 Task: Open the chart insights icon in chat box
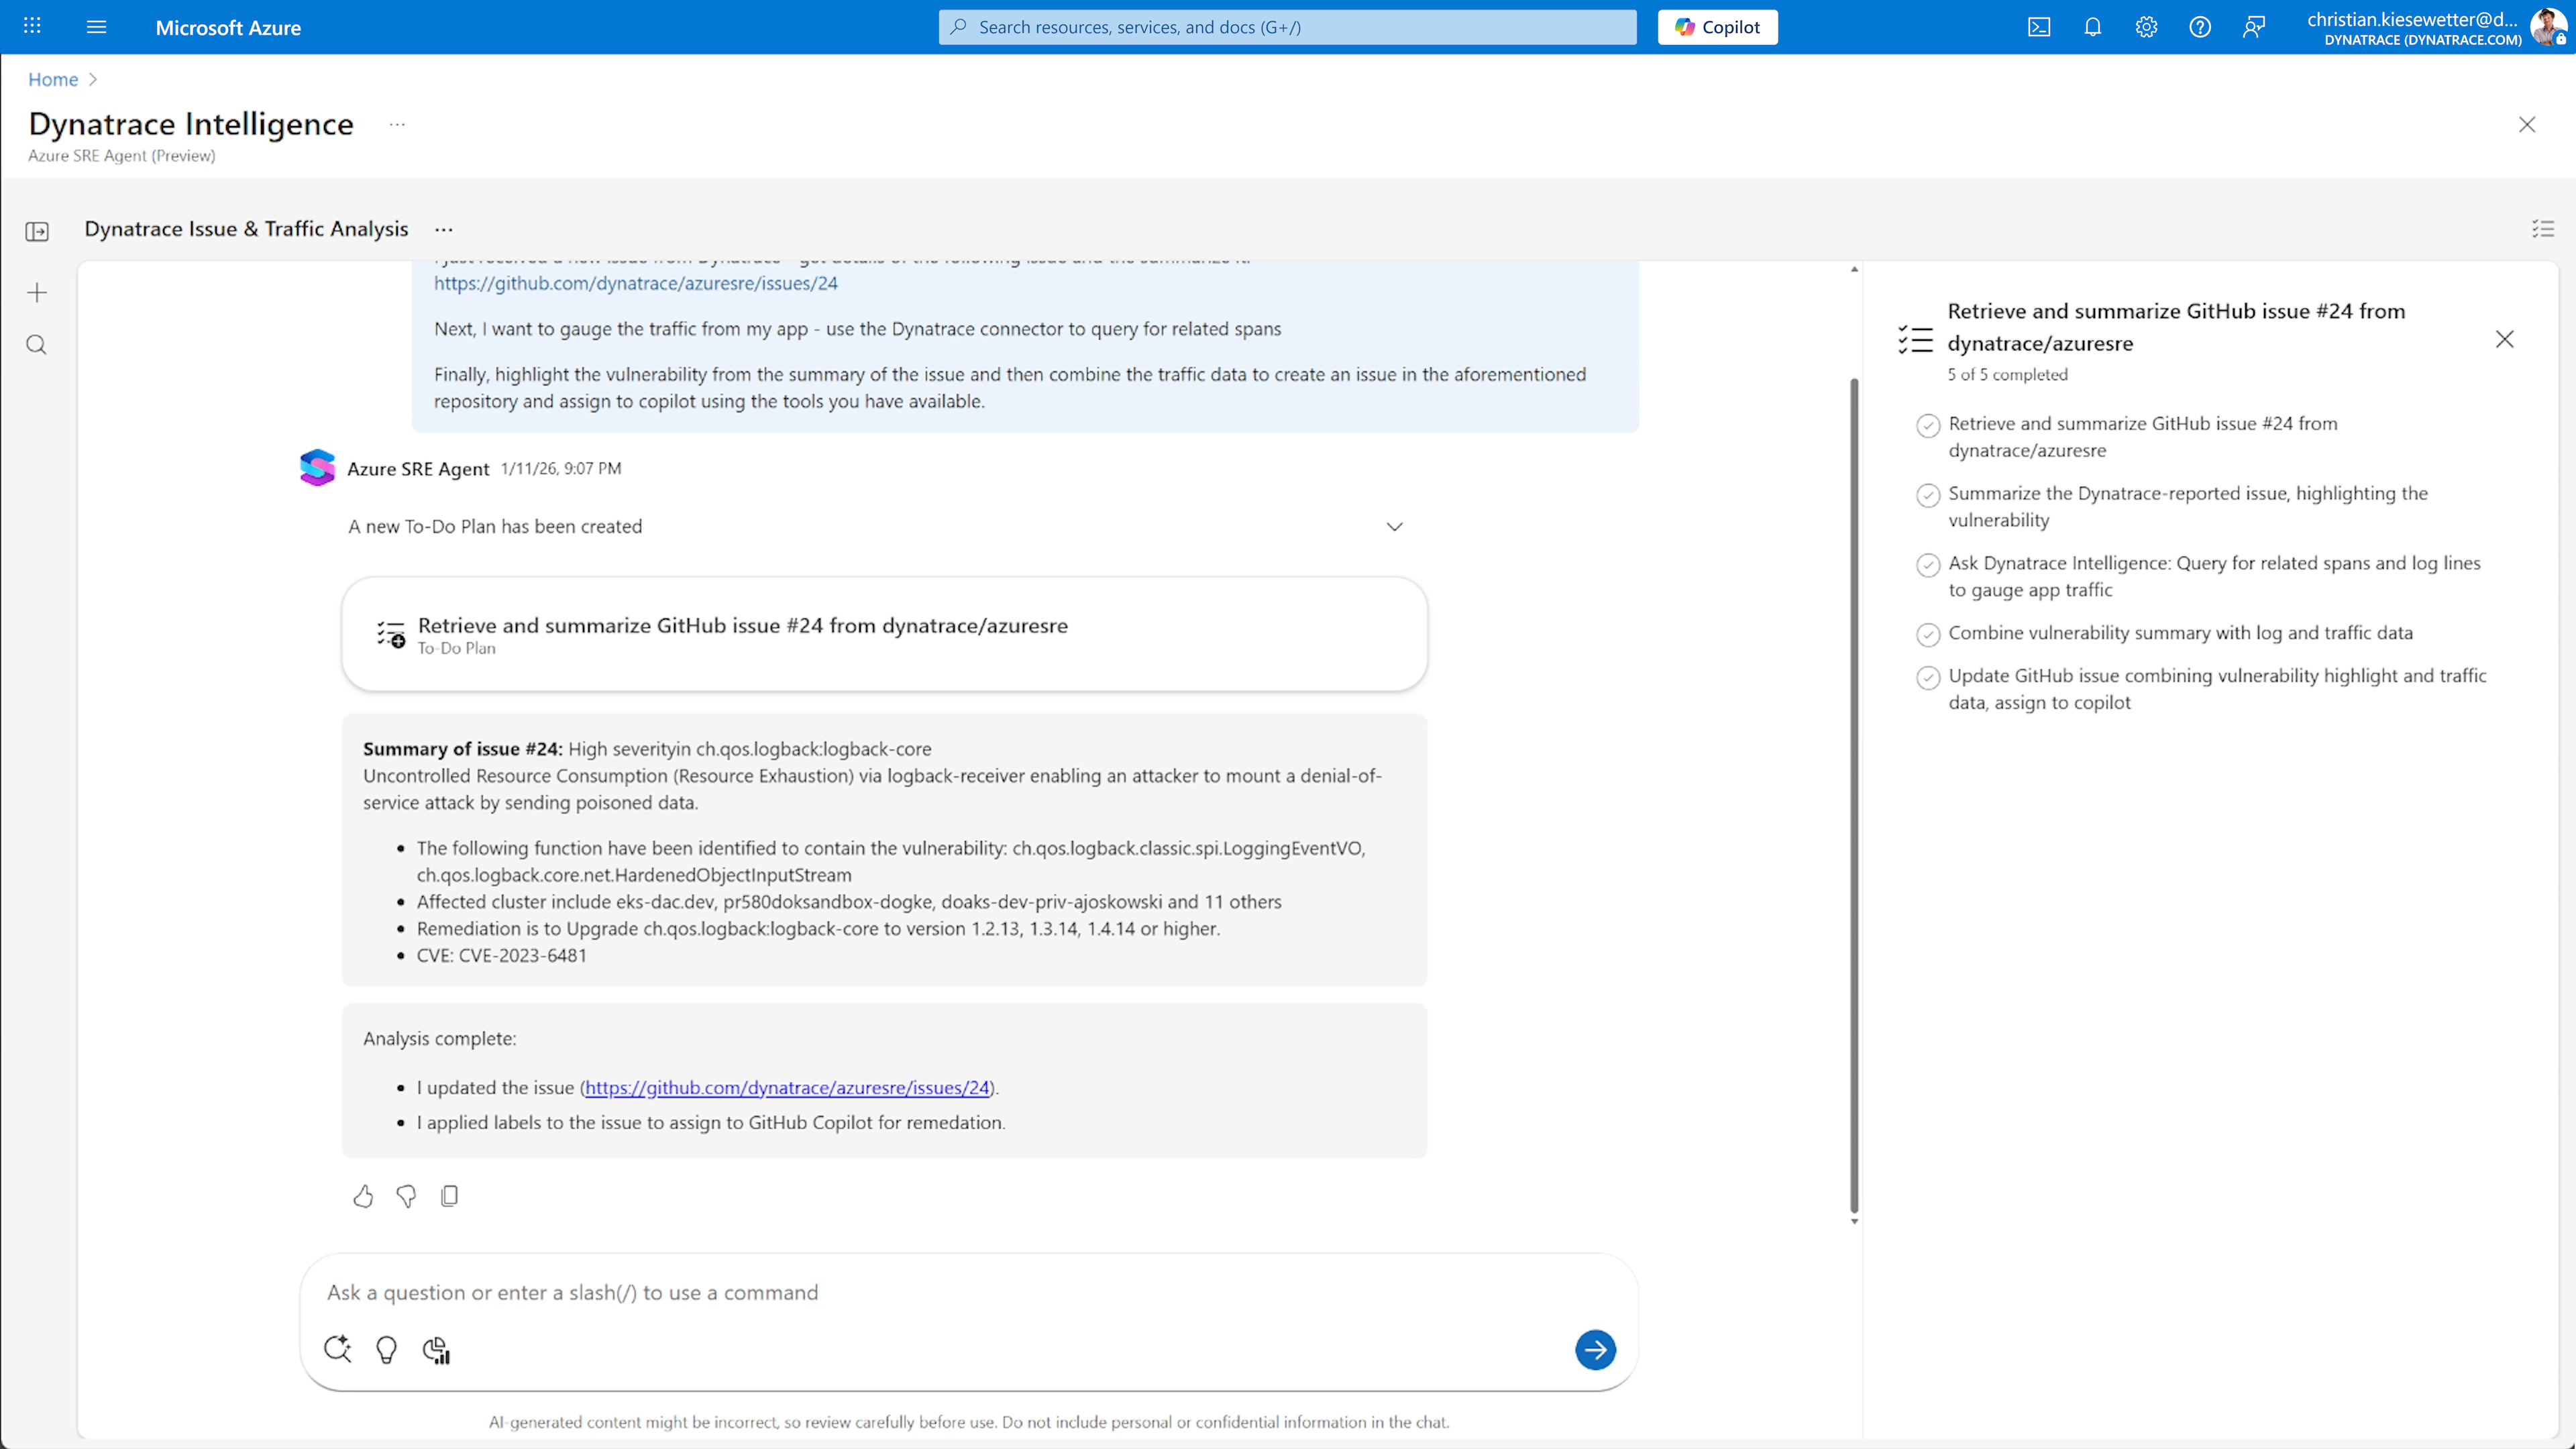coord(436,1350)
